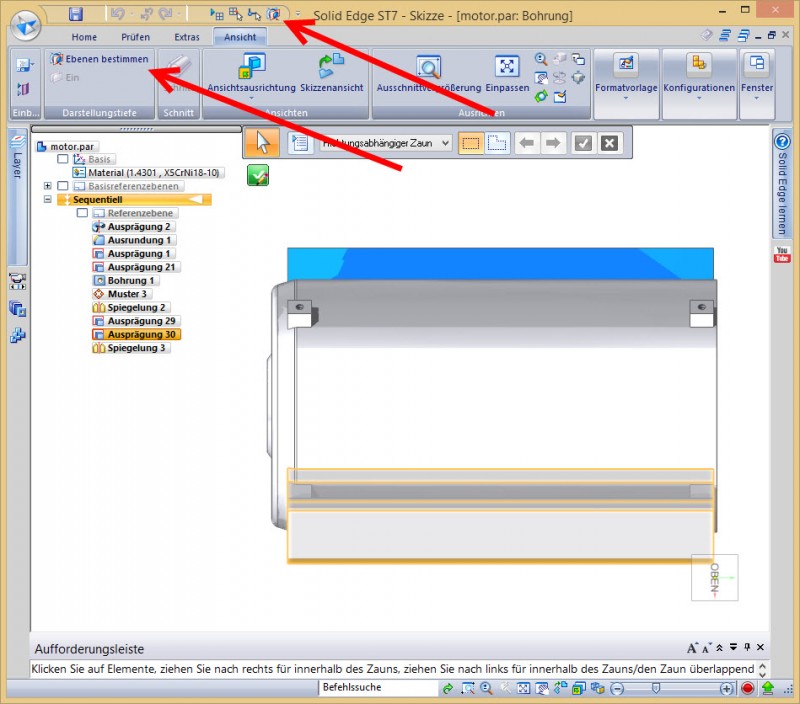Screen dimensions: 800x704
Task: Click the Skizzenansicht icon
Action: click(x=330, y=68)
